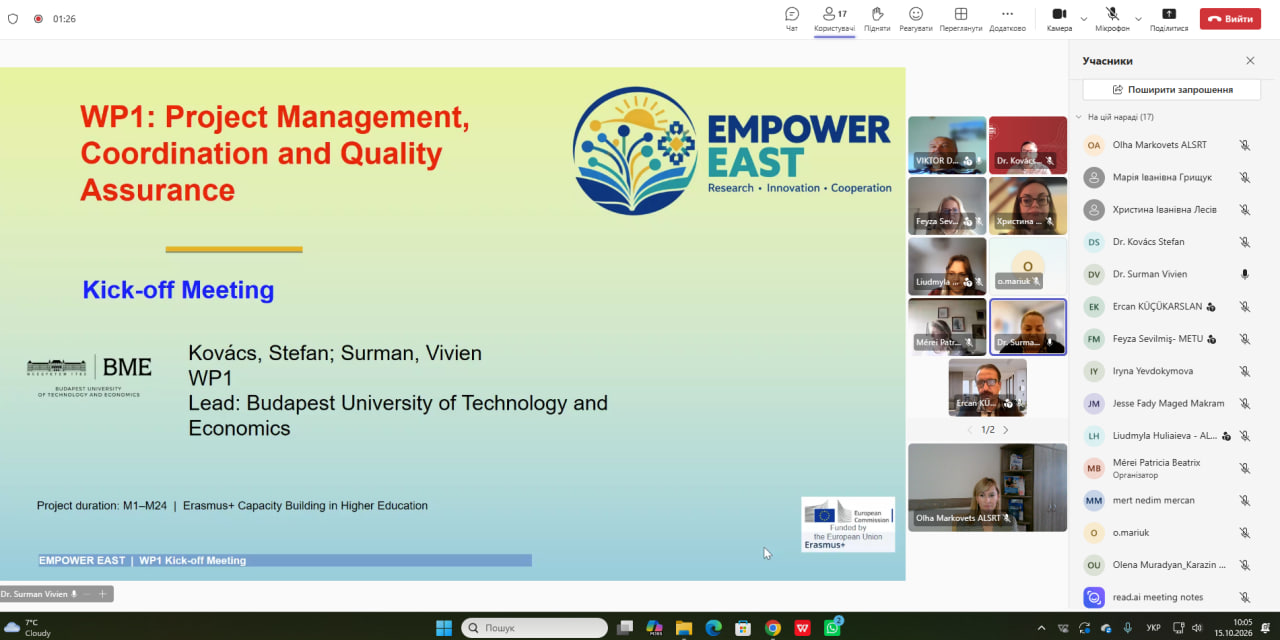The image size is (1280, 640).
Task: Open Liudmyla video tile in gallery
Action: pyautogui.click(x=947, y=266)
